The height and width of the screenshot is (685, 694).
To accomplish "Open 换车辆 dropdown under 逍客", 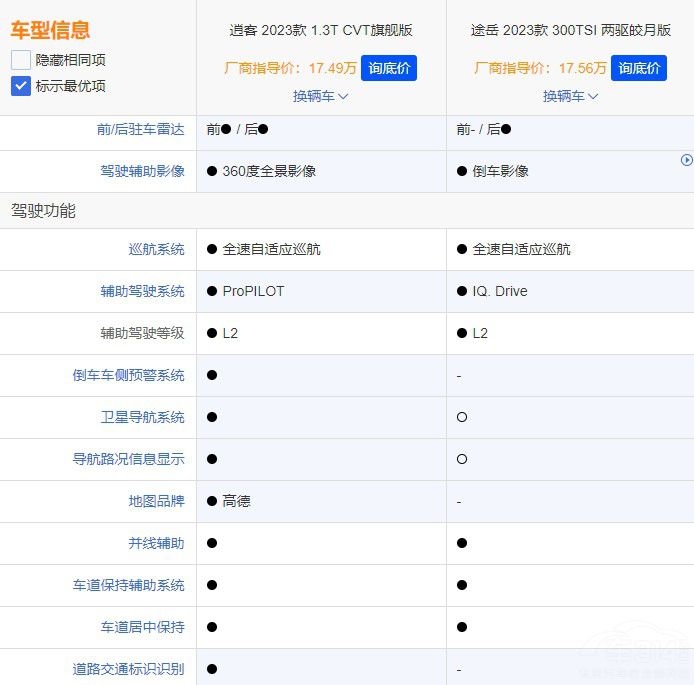I will 320,96.
